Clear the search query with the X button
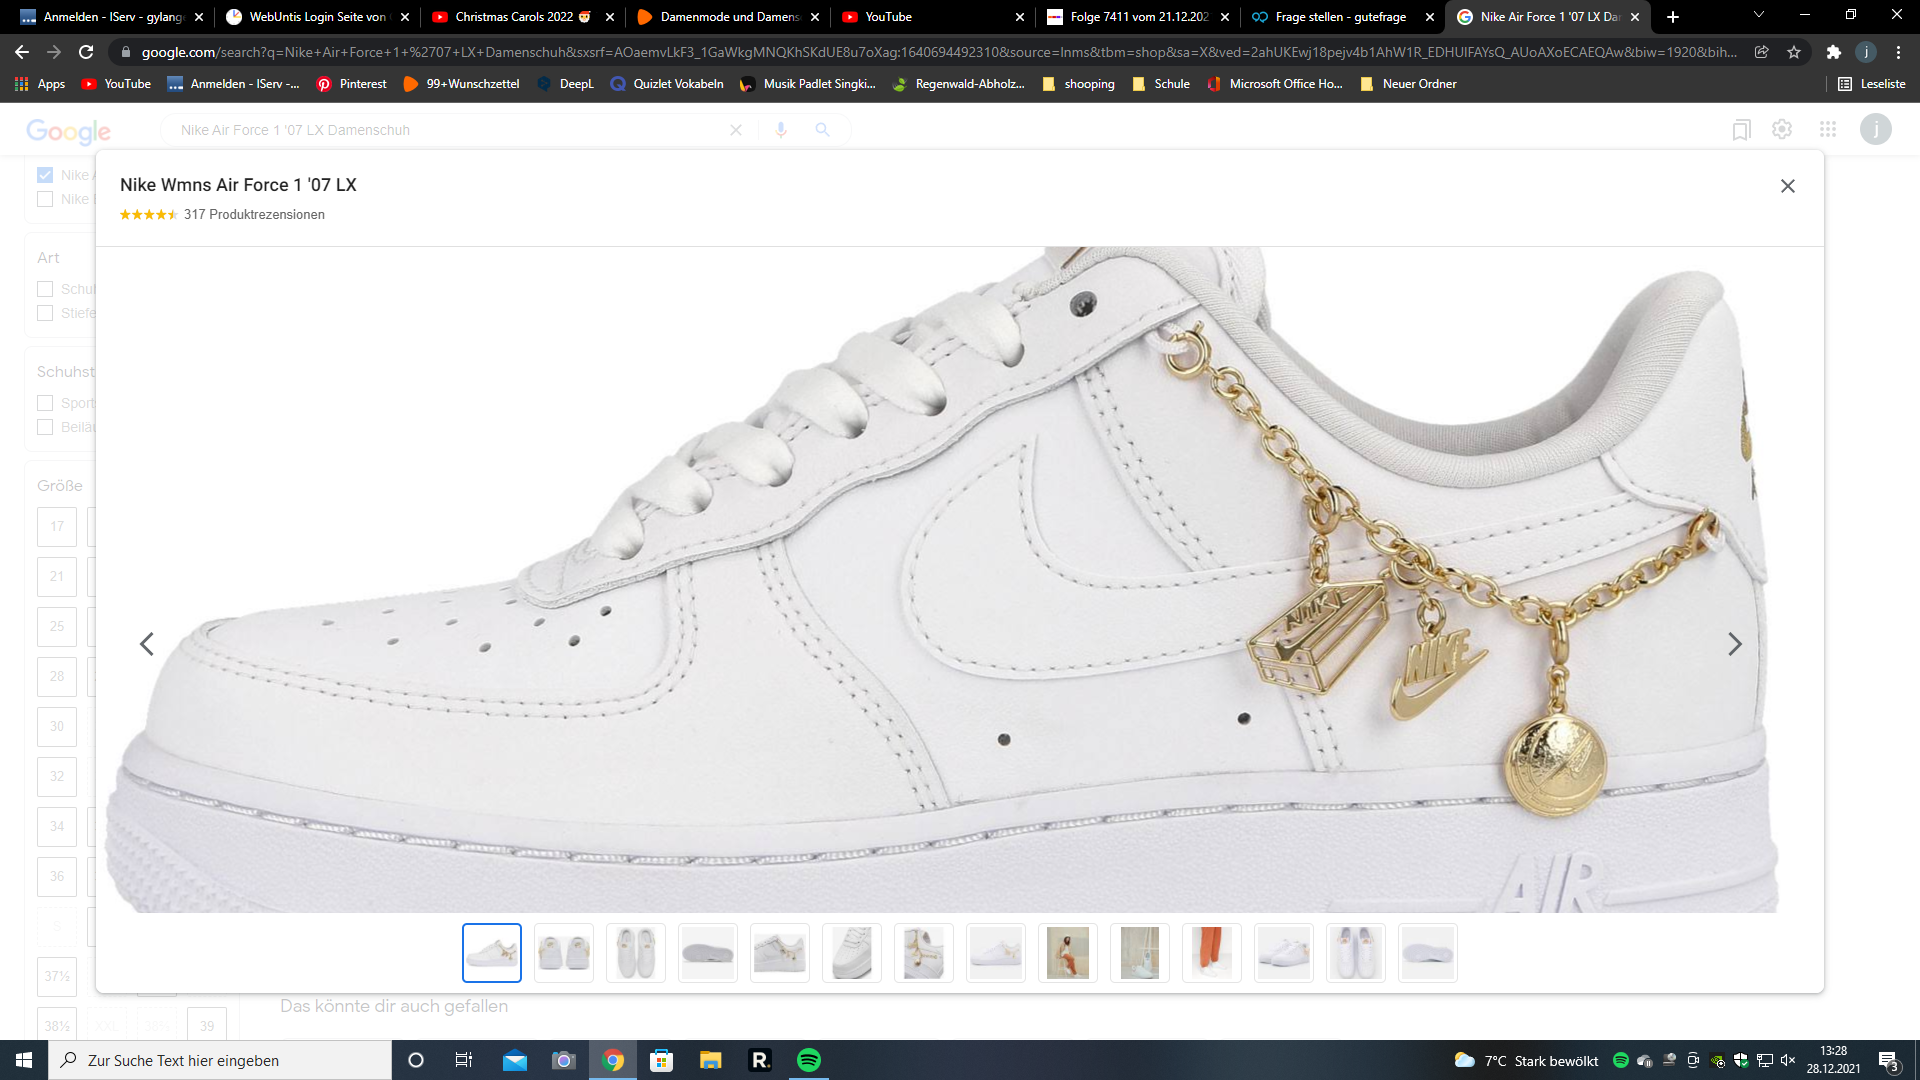This screenshot has height=1080, width=1920. tap(737, 129)
